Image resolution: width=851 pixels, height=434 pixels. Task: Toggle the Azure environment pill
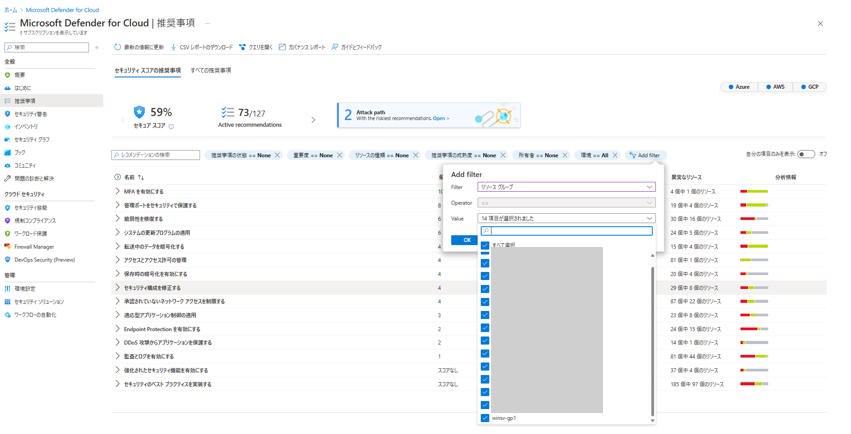739,87
